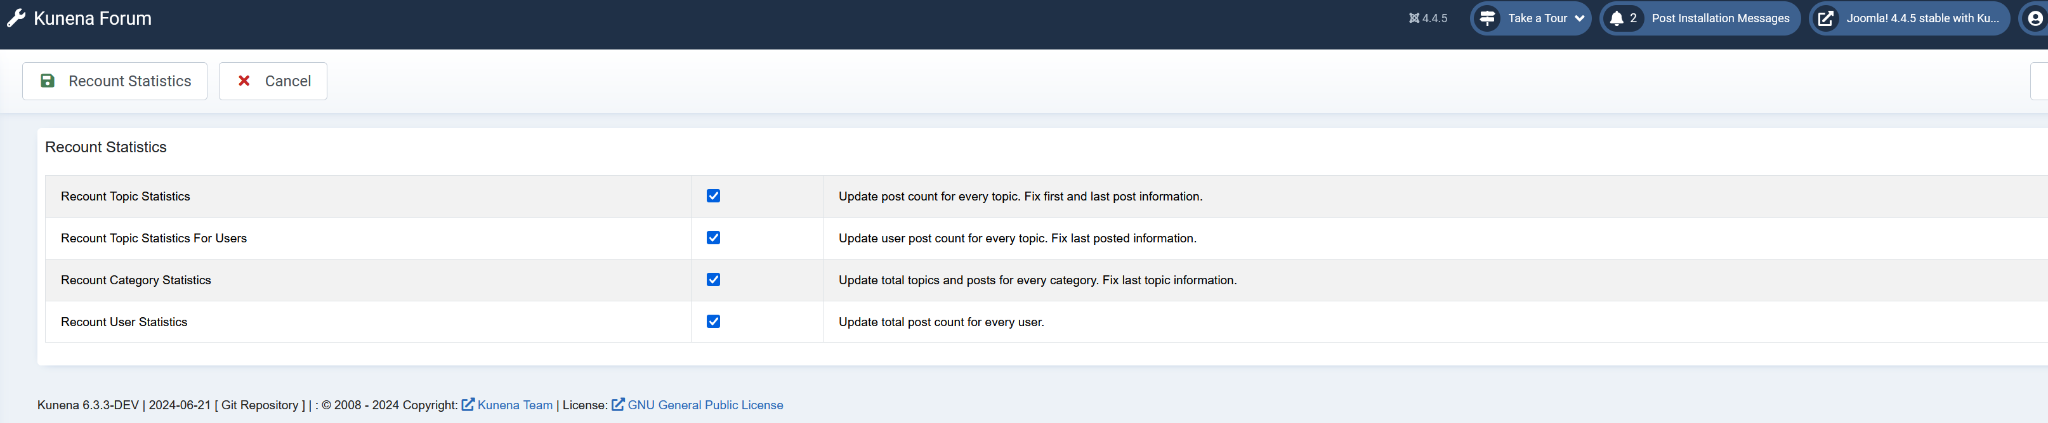Open the GNU General Public License link

[x=705, y=405]
